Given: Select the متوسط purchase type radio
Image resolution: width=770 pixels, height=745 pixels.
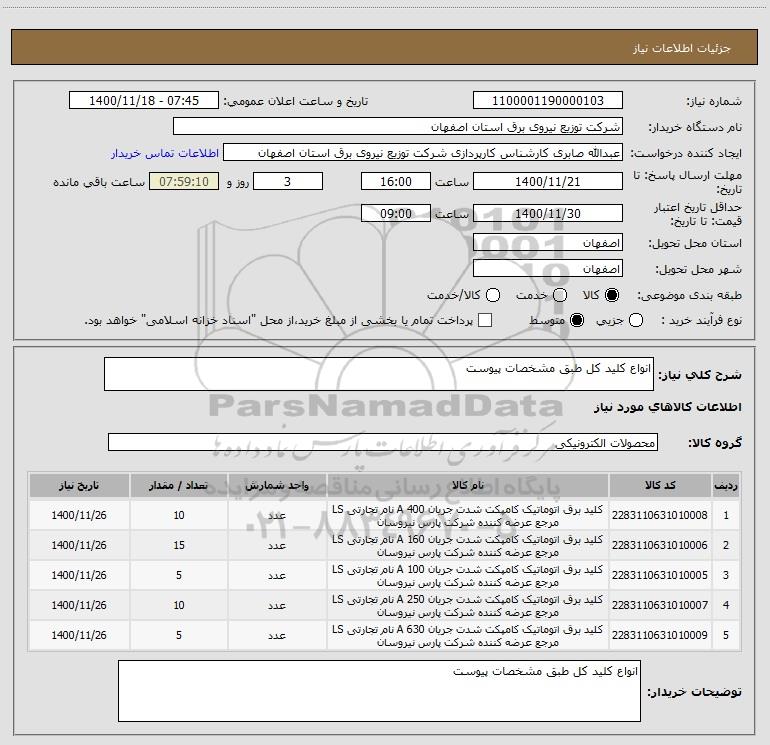Looking at the screenshot, I should 577,320.
